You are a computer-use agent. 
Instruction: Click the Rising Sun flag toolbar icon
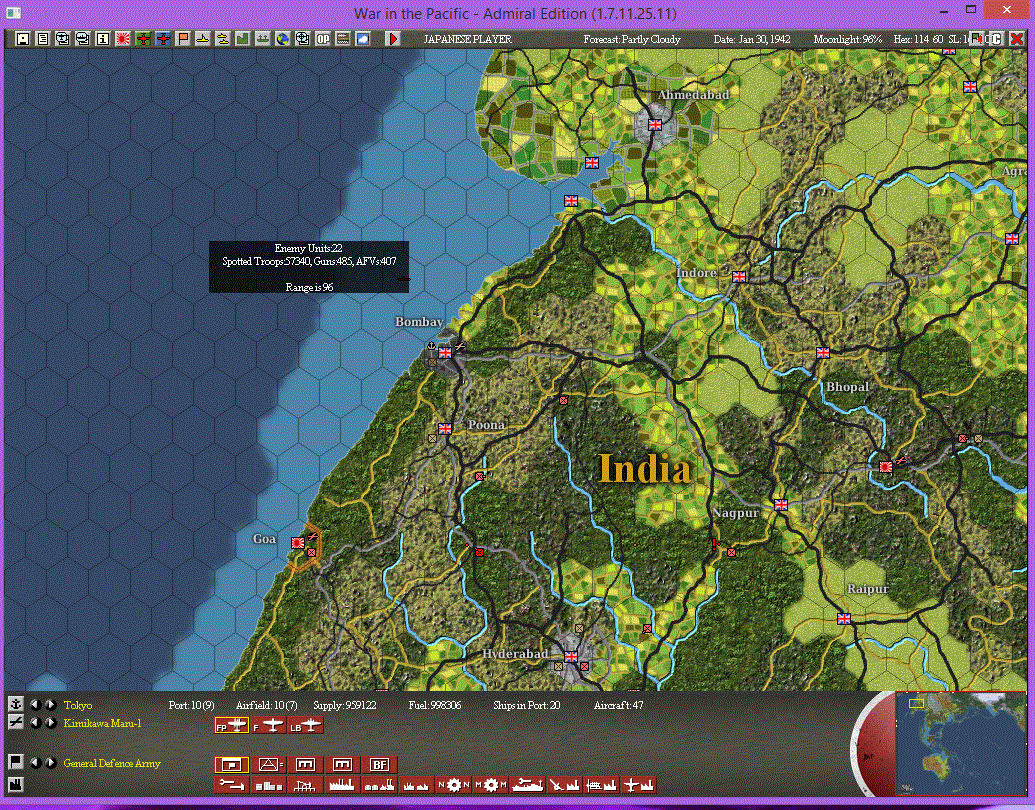tap(123, 39)
